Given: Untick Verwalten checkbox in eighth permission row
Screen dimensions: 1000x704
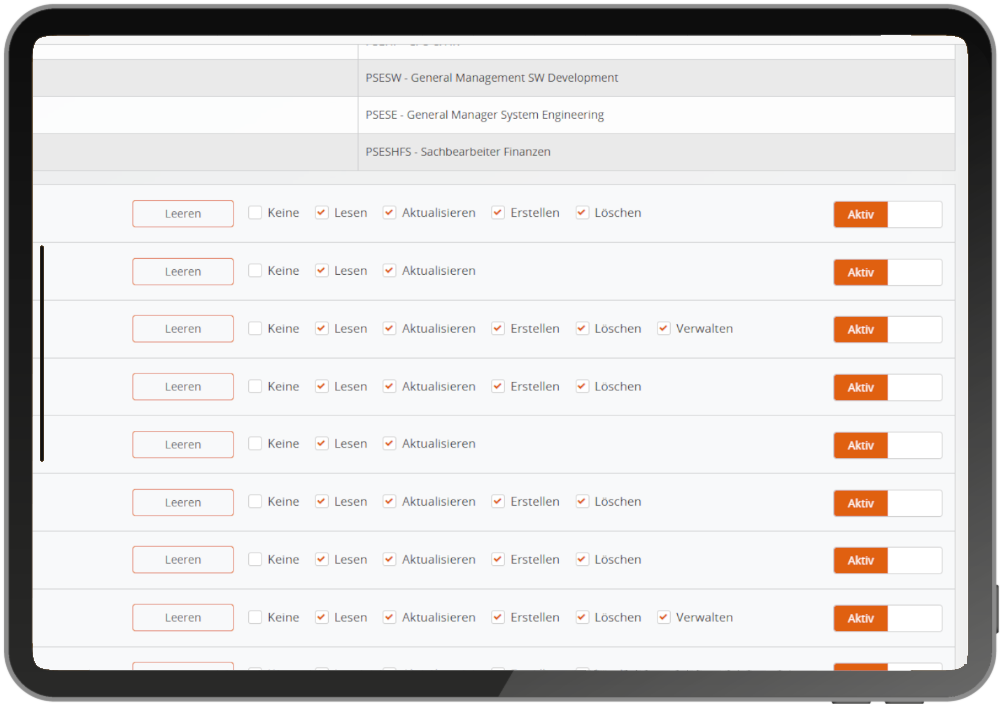Looking at the screenshot, I should [x=664, y=618].
